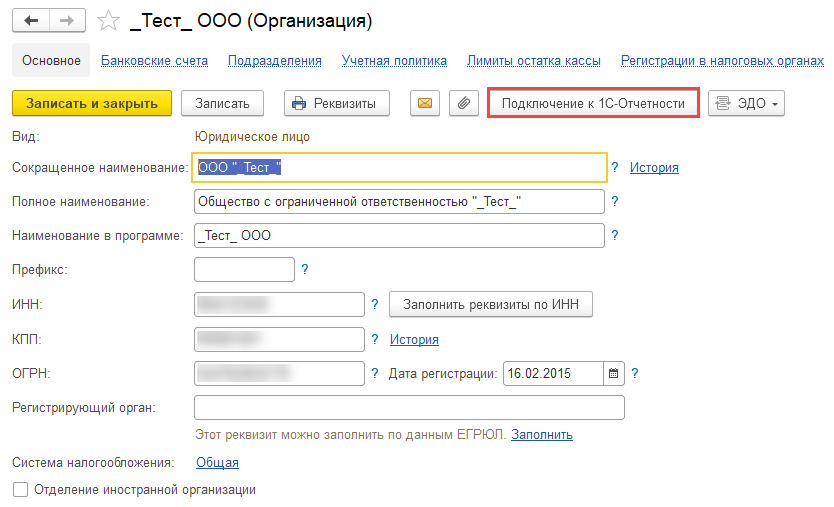Click the paperclip attachments icon
Screen dimensions: 834x507
[x=462, y=103]
